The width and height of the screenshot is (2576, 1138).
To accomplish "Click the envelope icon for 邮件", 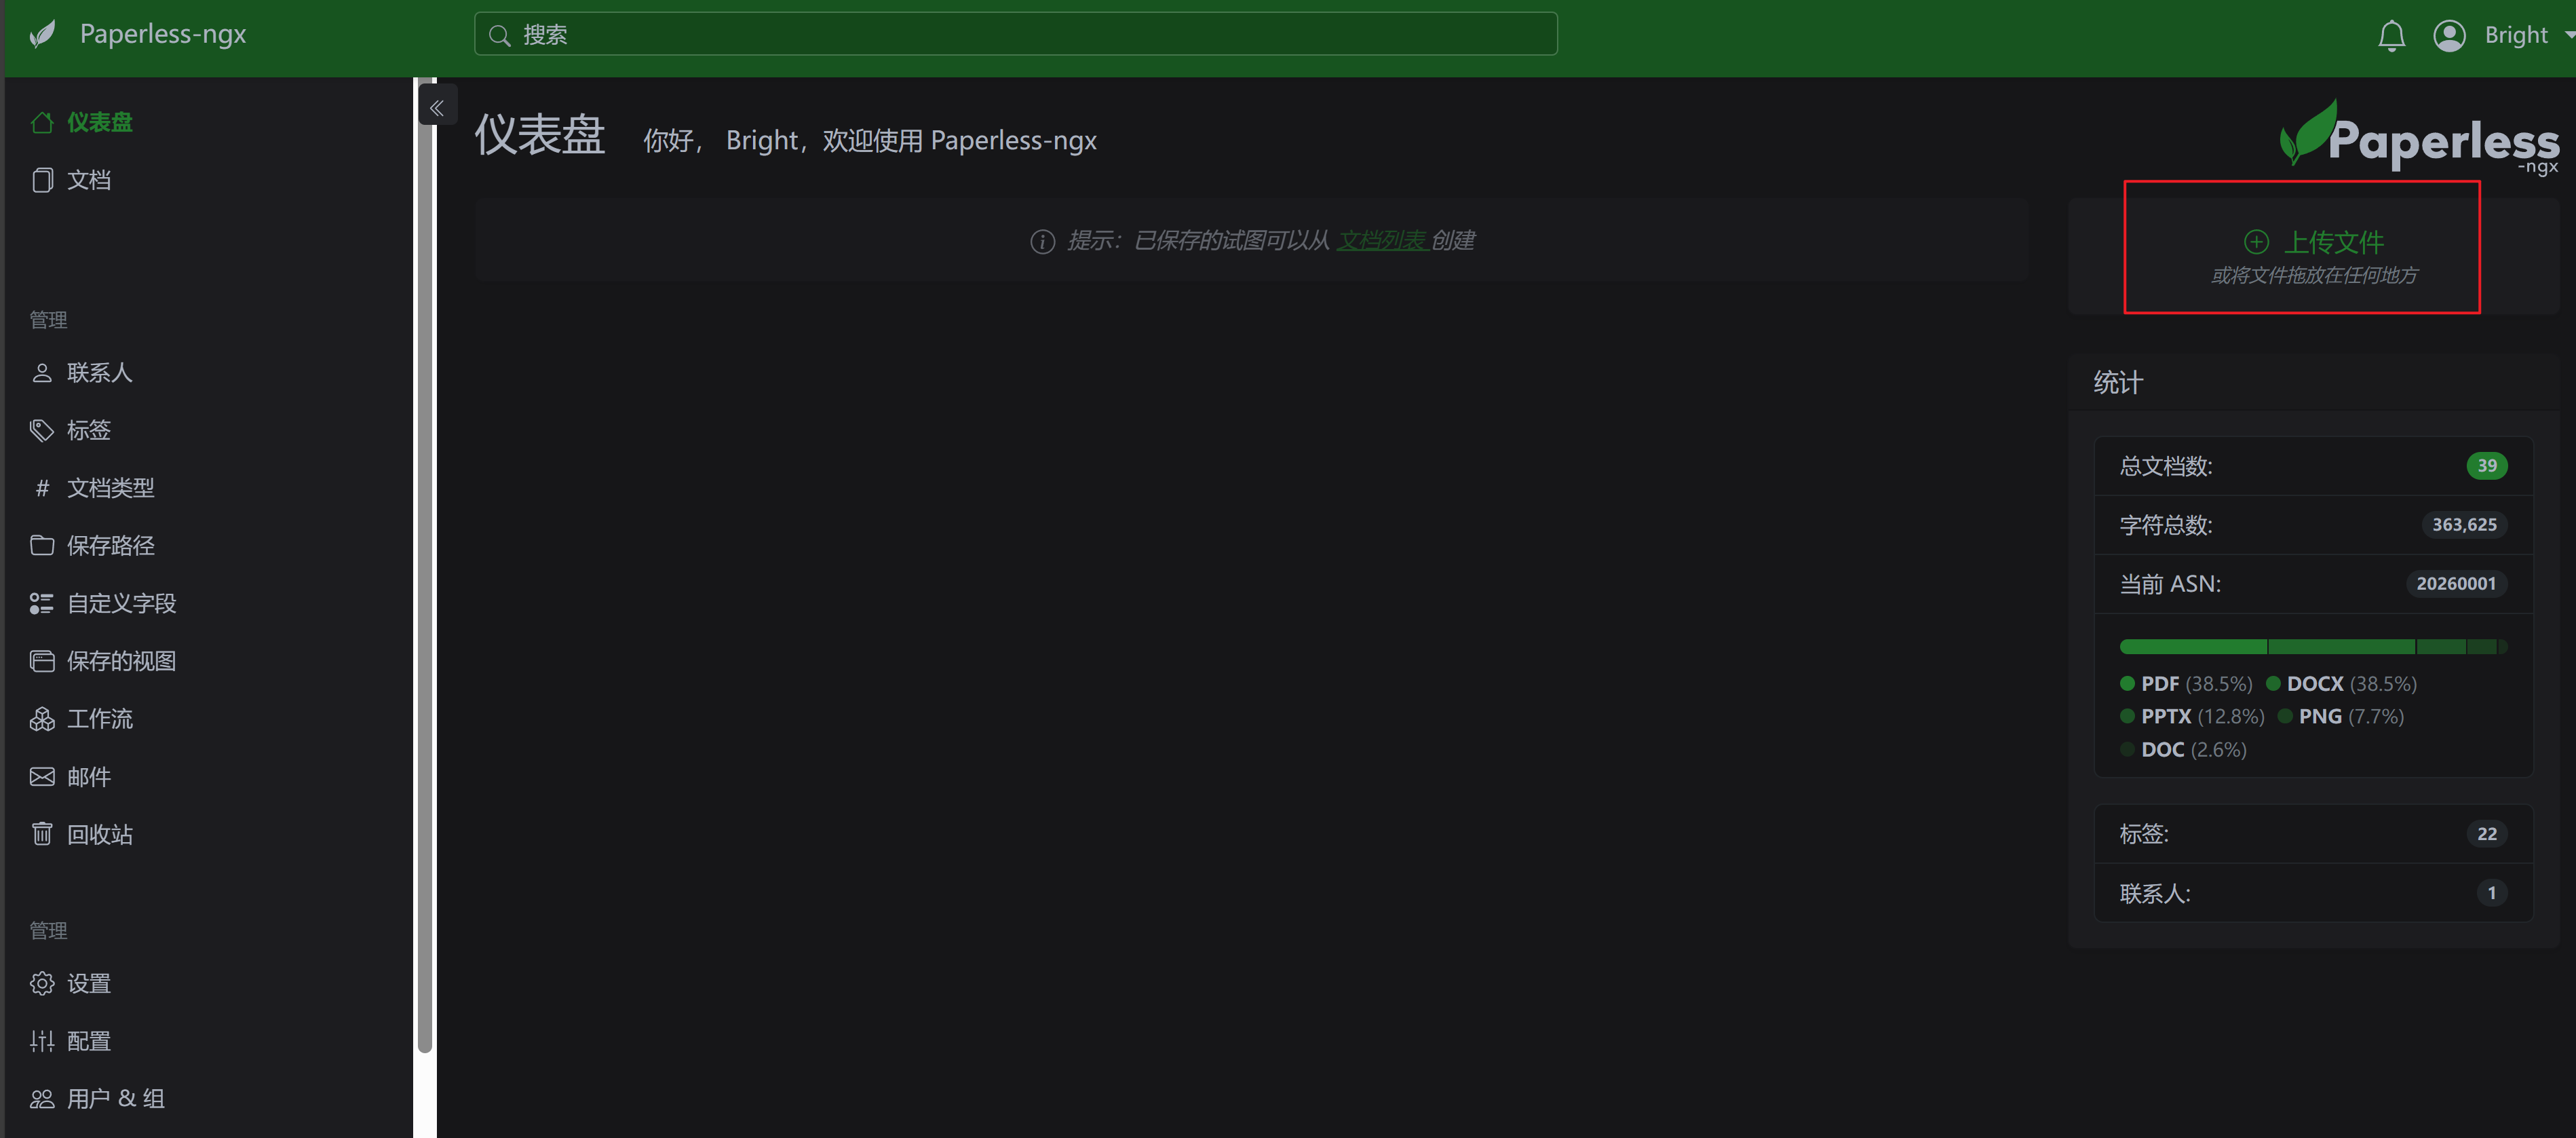I will tap(42, 777).
